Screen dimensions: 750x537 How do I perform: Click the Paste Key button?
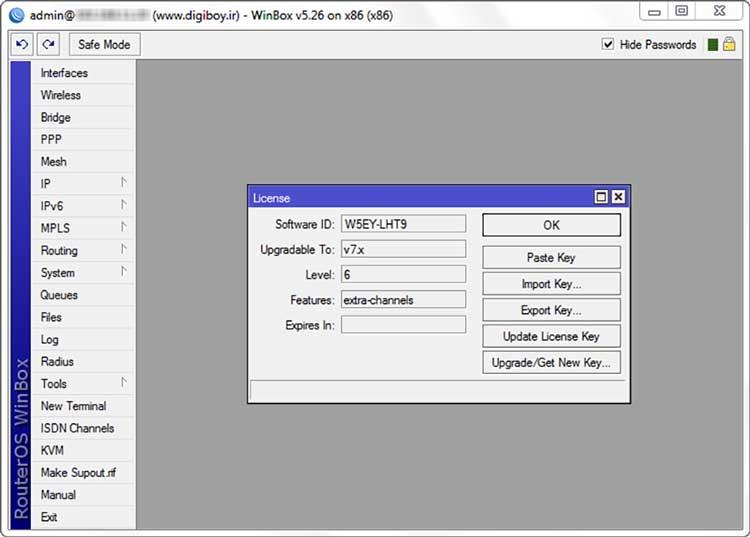[551, 257]
